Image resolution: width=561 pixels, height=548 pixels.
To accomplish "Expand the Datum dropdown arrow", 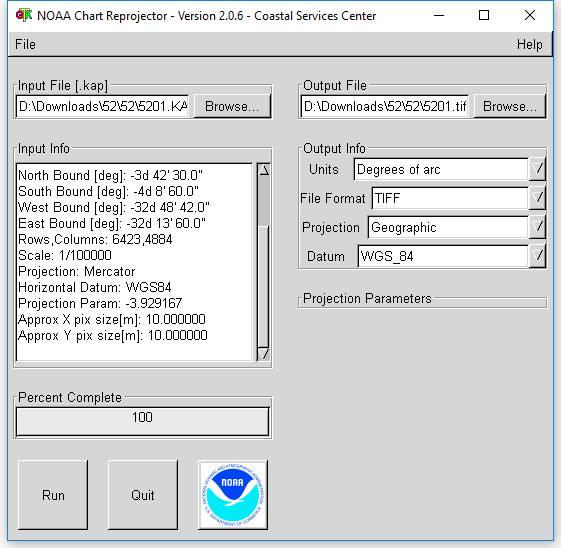I will [x=537, y=256].
